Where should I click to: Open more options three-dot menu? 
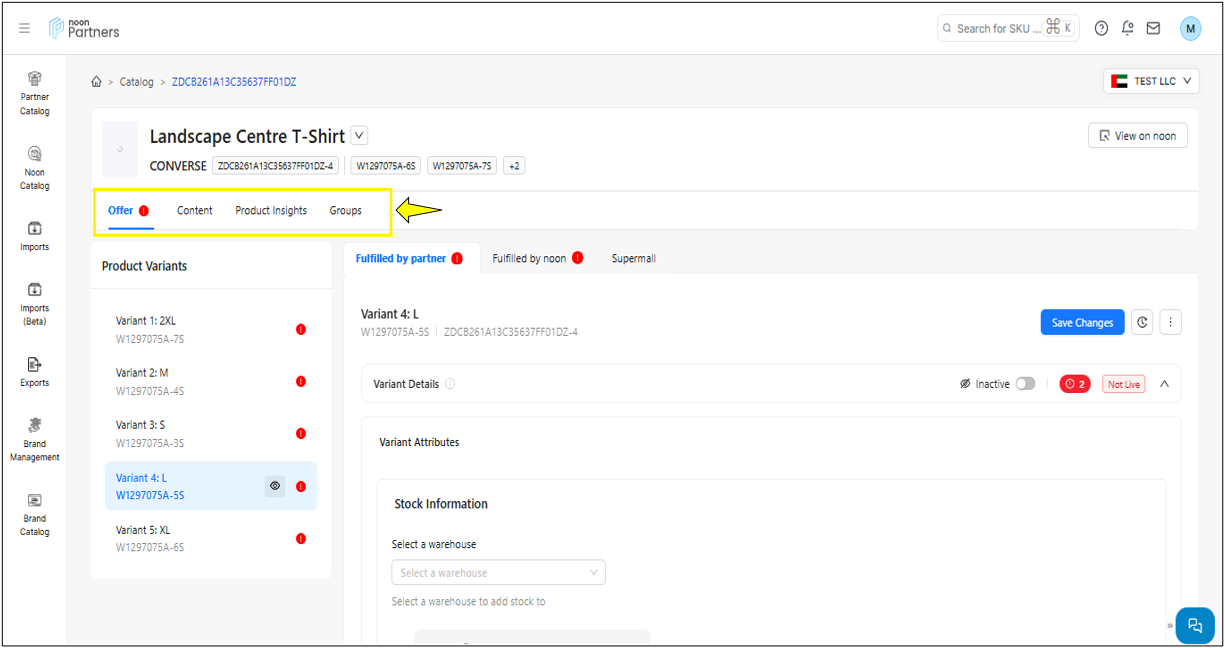click(1171, 322)
